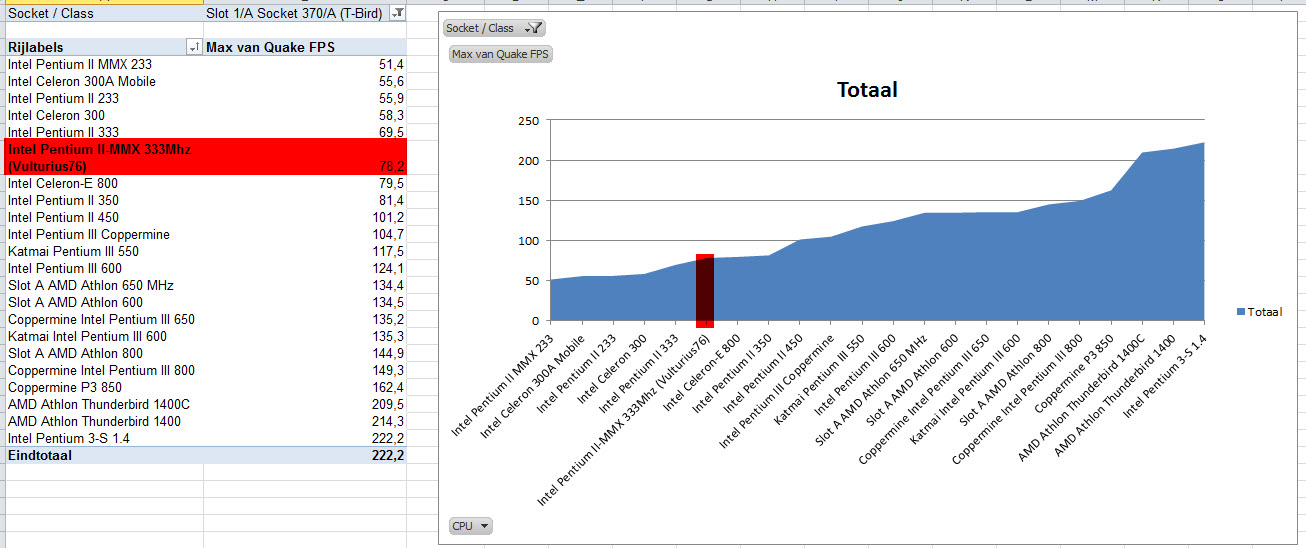Select the Intel Pentium II 450 row
Image resolution: width=1306 pixels, height=548 pixels.
pyautogui.click(x=205, y=217)
